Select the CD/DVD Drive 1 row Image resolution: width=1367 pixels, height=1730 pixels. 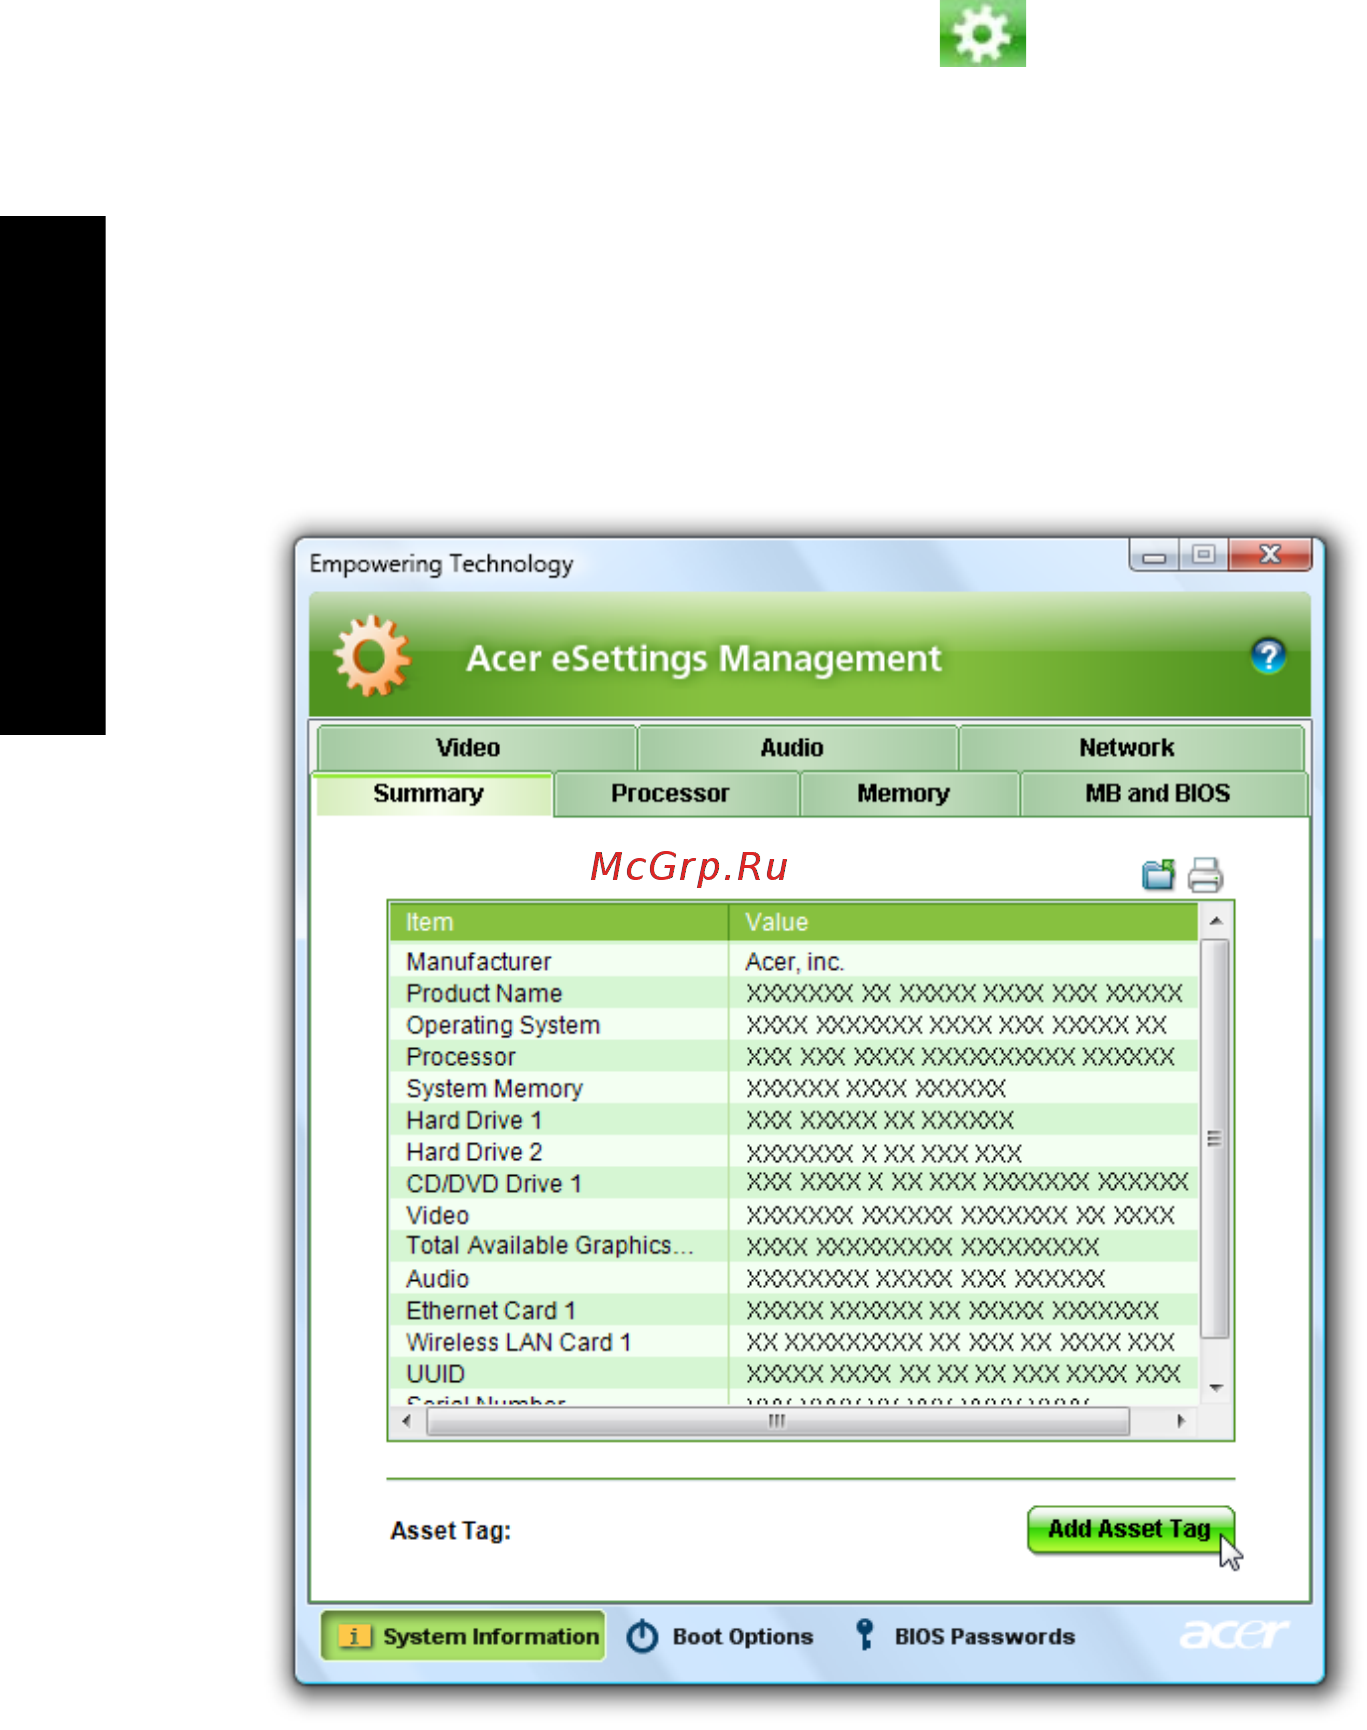pos(794,1183)
